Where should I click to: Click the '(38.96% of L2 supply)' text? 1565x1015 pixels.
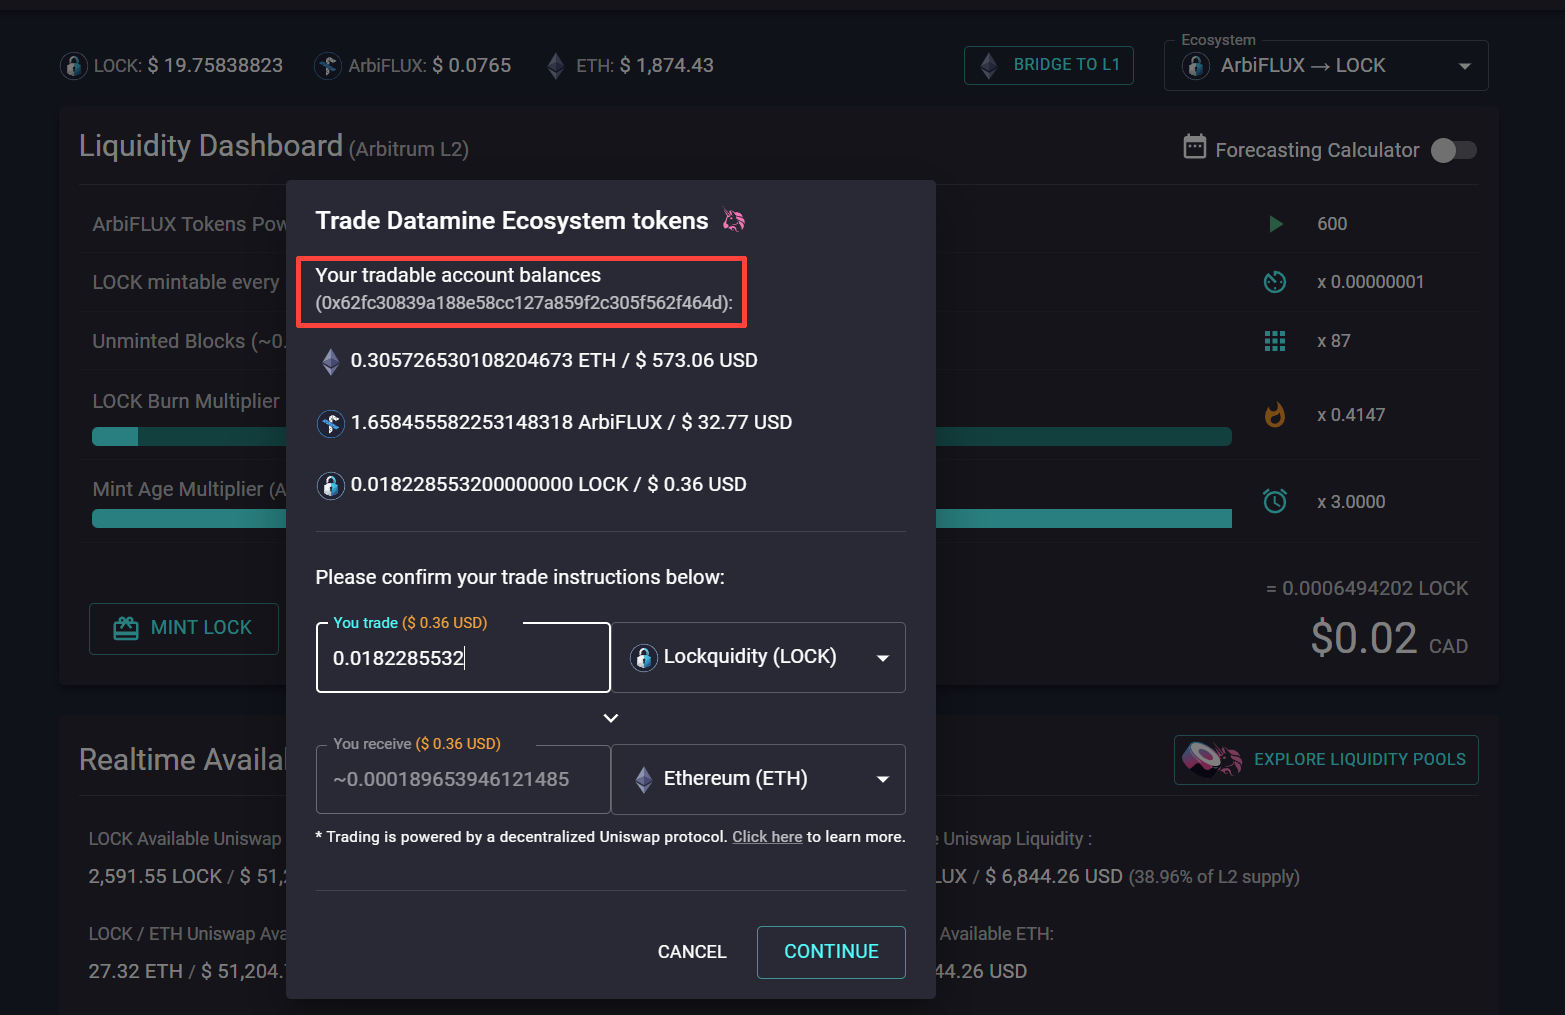click(1214, 877)
